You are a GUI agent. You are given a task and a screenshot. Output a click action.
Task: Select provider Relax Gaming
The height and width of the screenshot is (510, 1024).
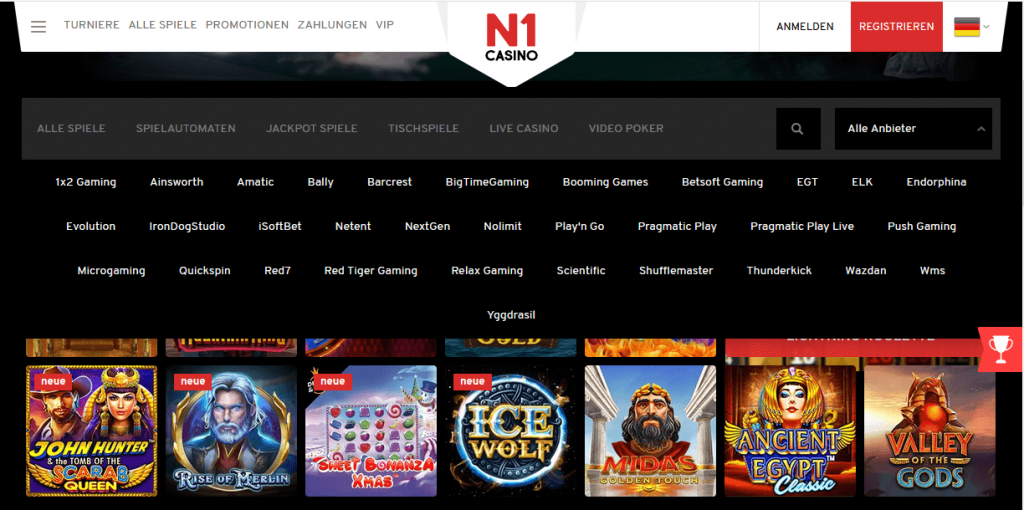(x=487, y=270)
